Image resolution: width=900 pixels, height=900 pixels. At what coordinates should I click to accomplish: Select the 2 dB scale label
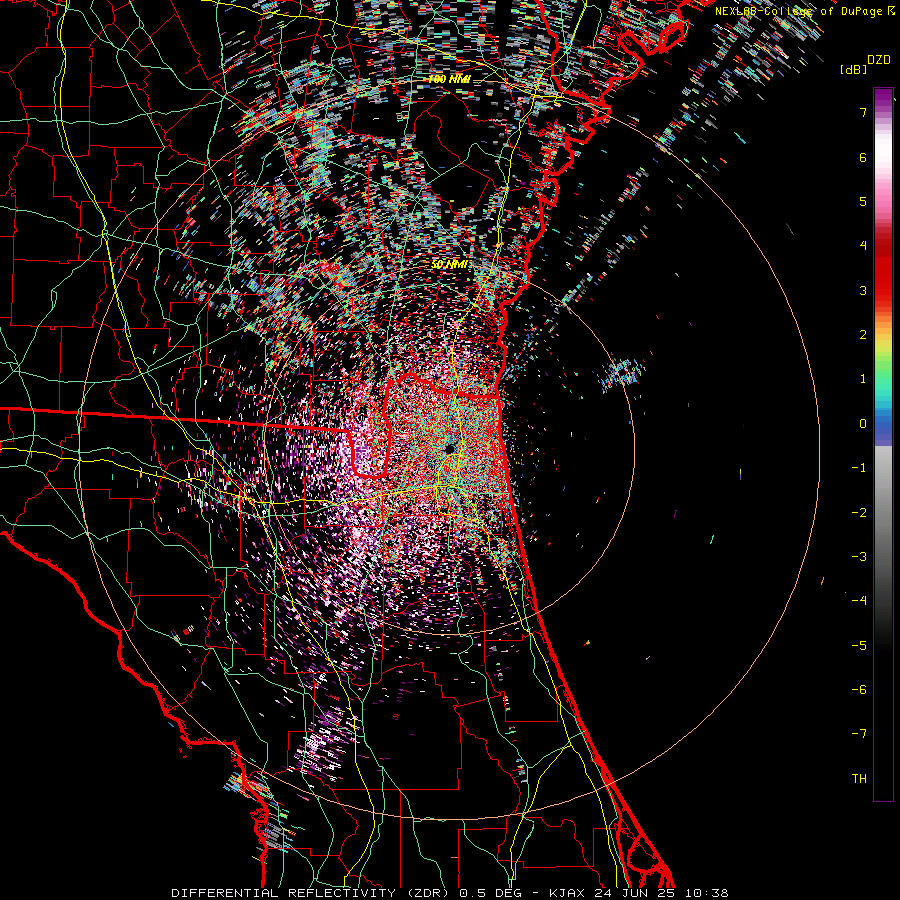[x=863, y=335]
